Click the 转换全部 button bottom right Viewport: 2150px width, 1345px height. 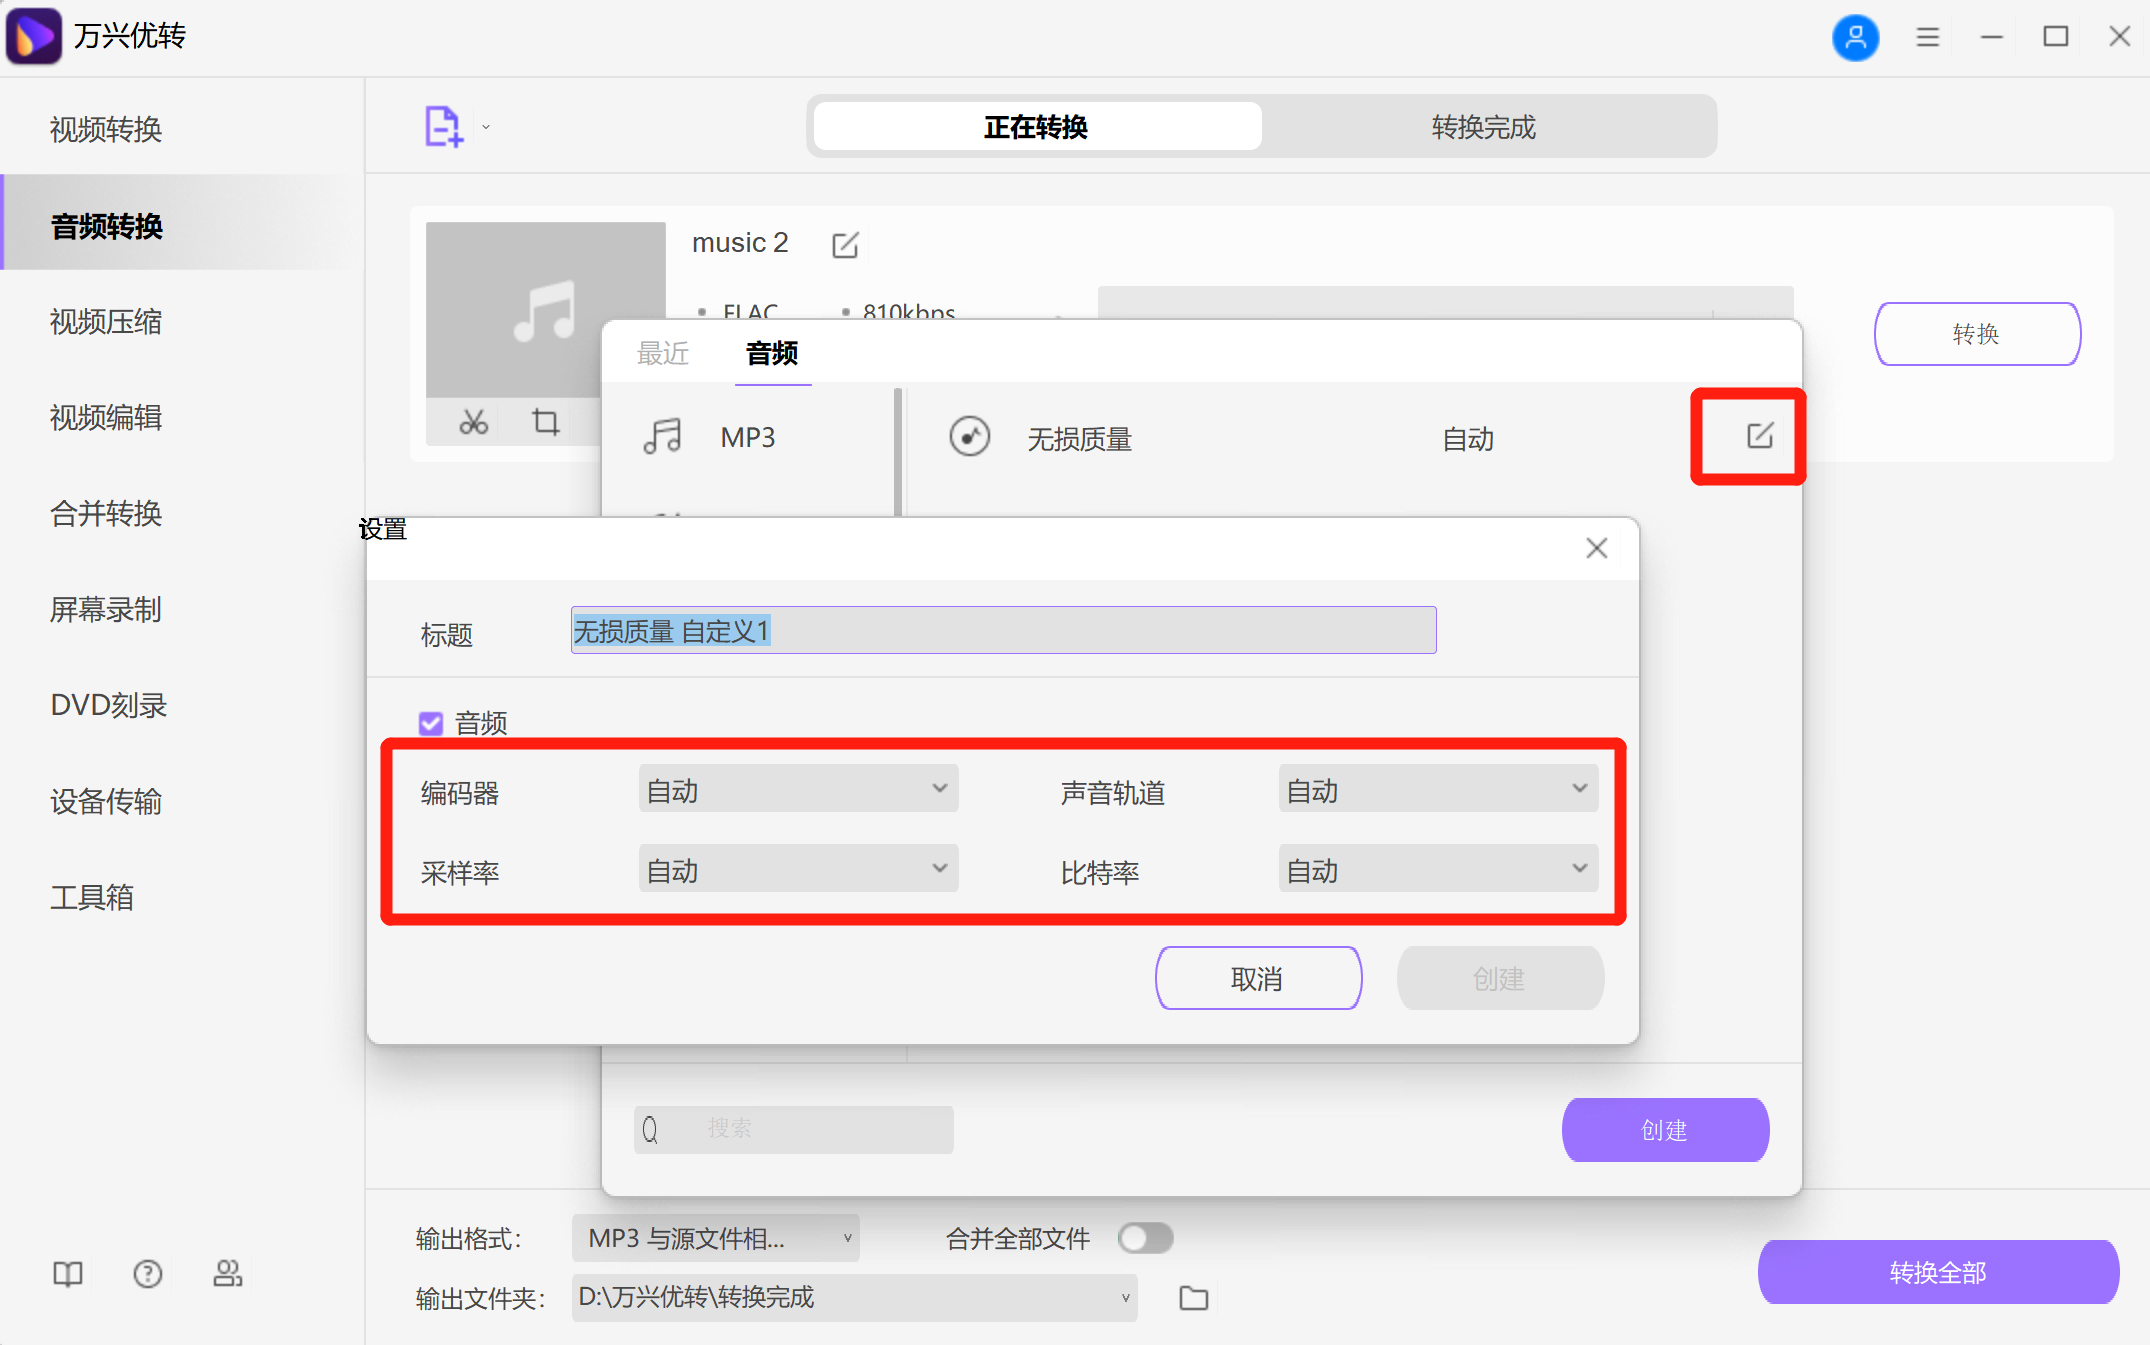click(x=1937, y=1272)
